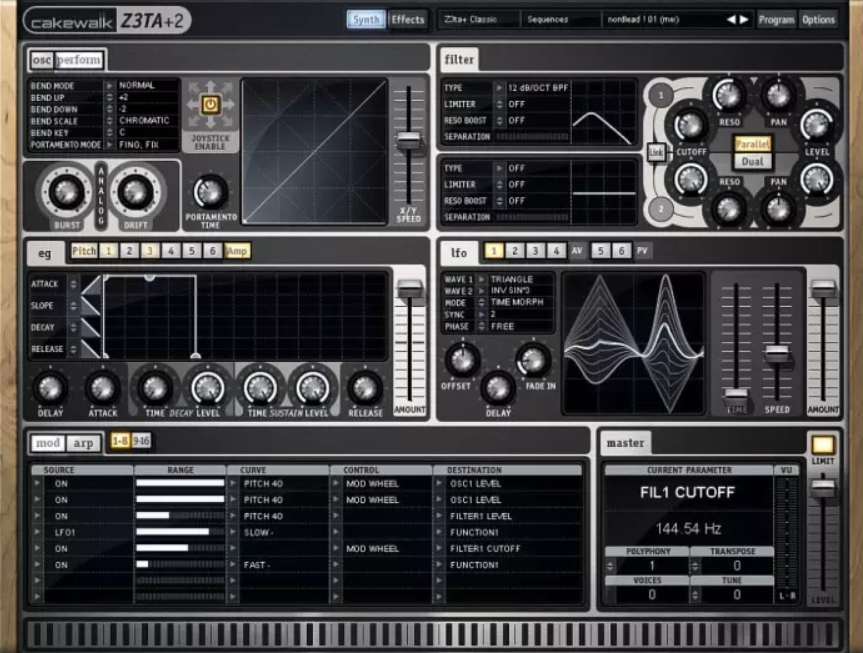Click the Burst knob
Viewport: 863px width, 653px height.
tap(67, 192)
